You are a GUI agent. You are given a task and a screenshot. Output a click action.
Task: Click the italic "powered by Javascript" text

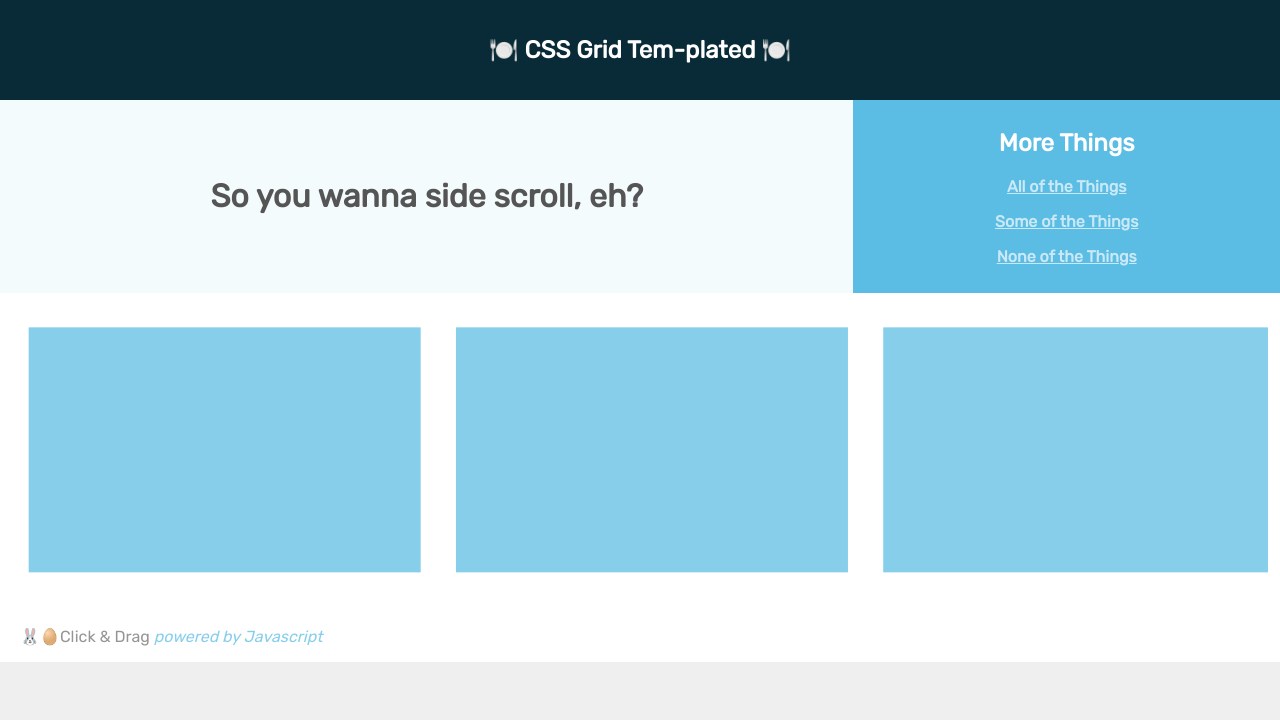coord(238,637)
